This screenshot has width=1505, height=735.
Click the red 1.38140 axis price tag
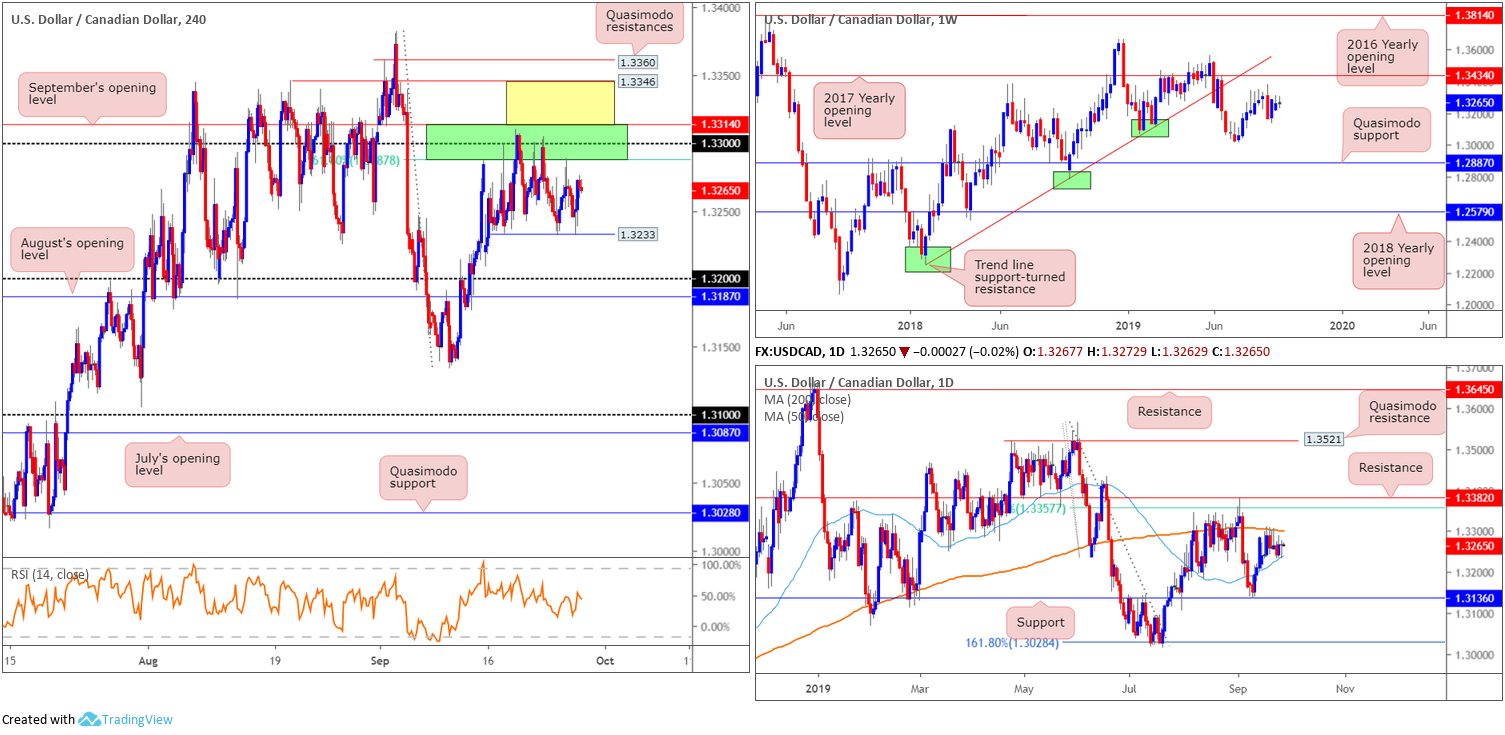tap(1474, 16)
